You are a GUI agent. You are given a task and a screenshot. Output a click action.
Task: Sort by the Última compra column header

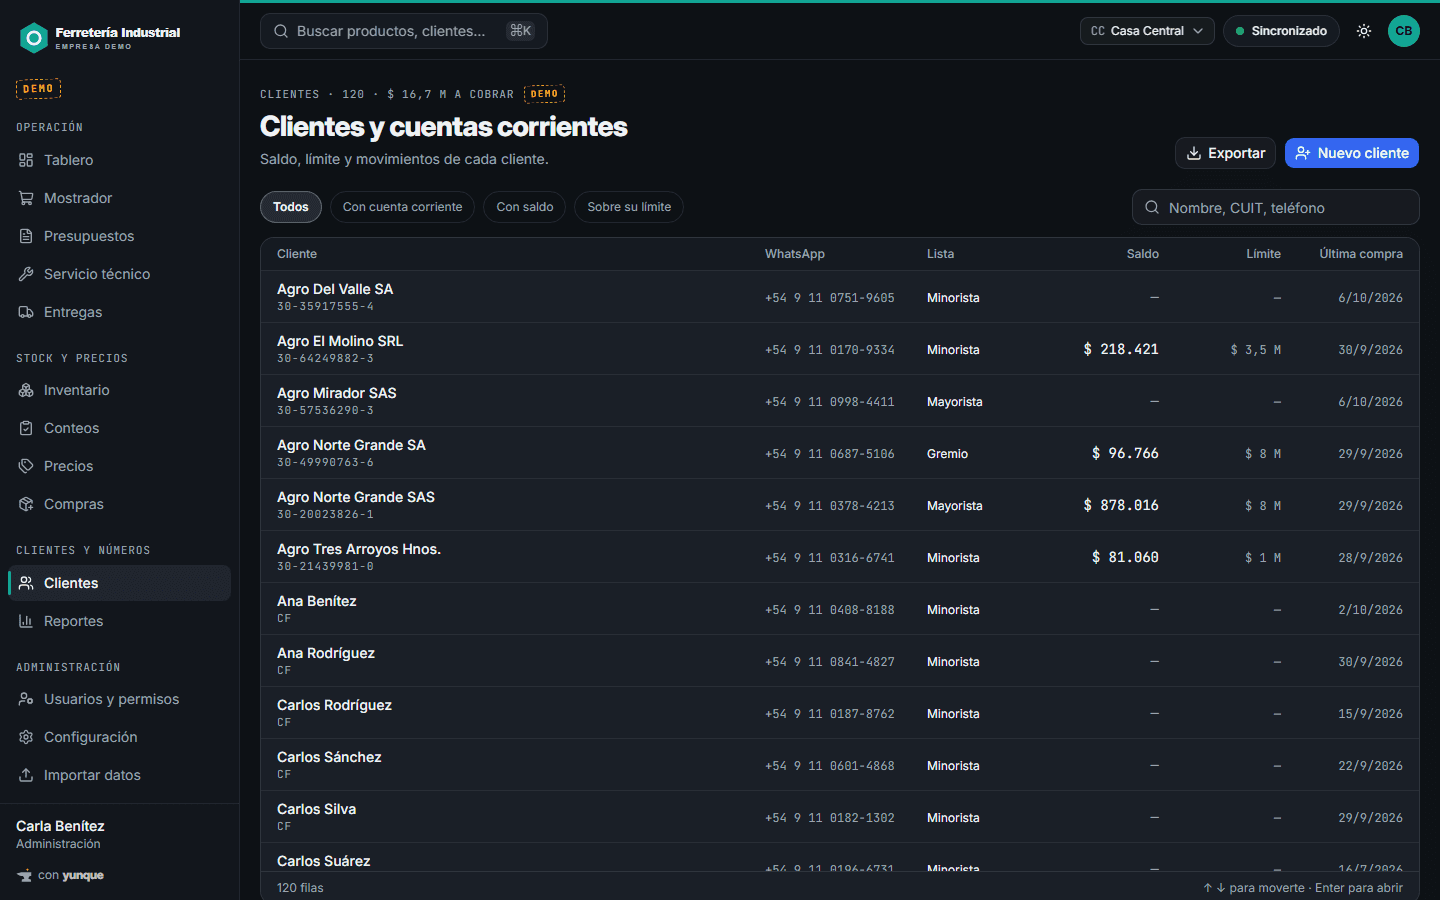point(1361,254)
